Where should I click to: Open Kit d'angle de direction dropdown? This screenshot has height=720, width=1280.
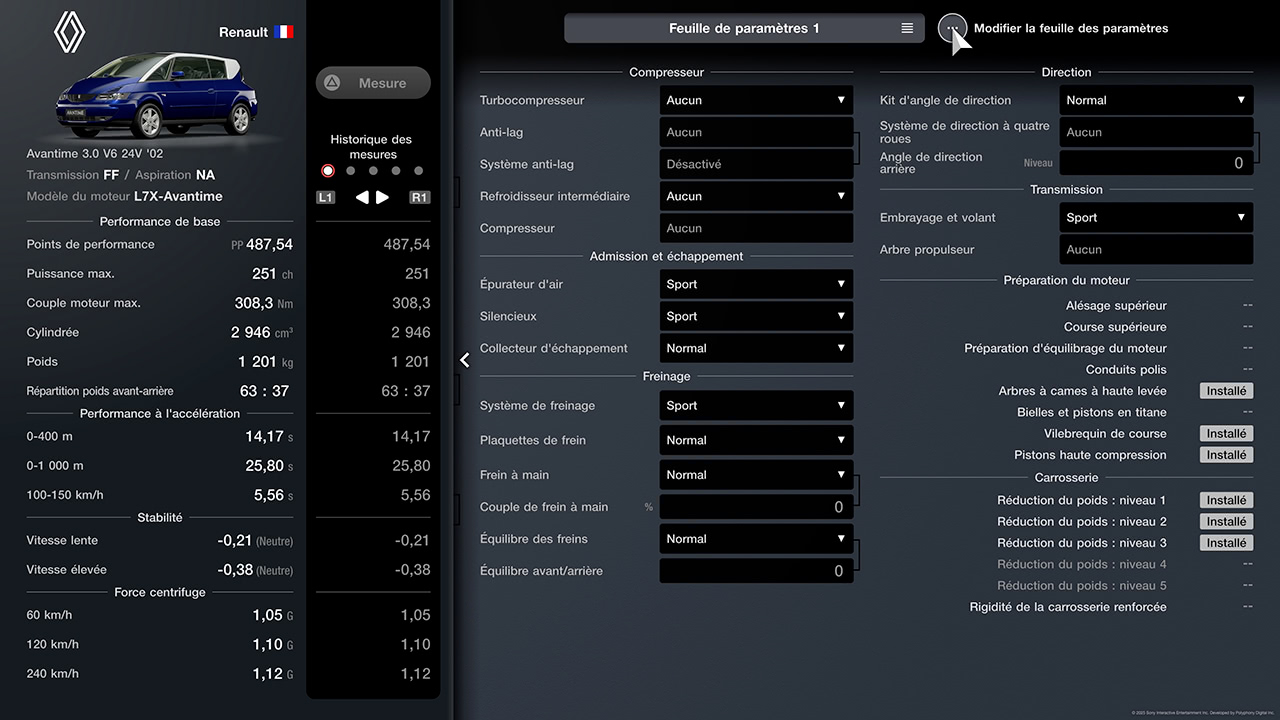1157,100
